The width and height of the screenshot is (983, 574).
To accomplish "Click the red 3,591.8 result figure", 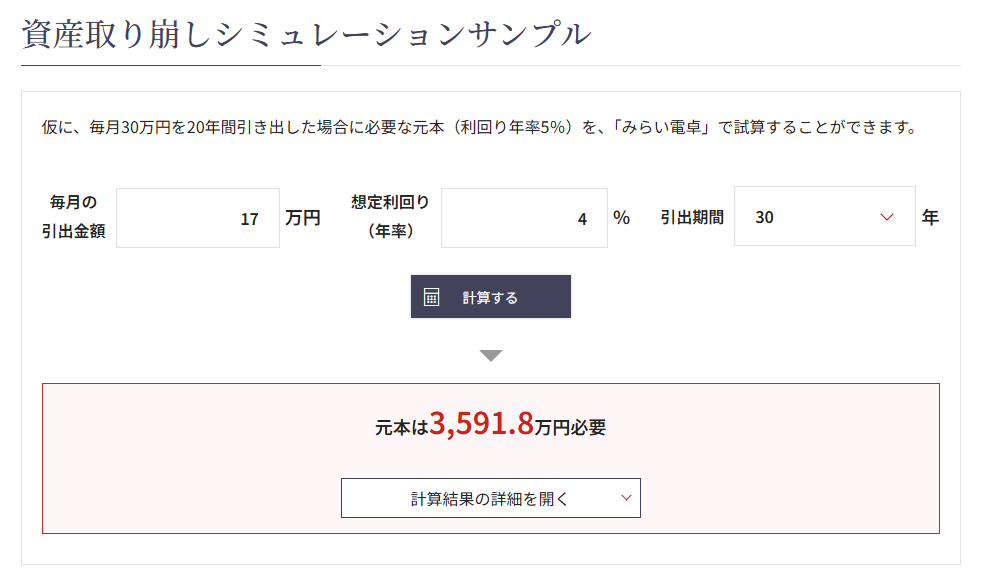I will pyautogui.click(x=481, y=425).
